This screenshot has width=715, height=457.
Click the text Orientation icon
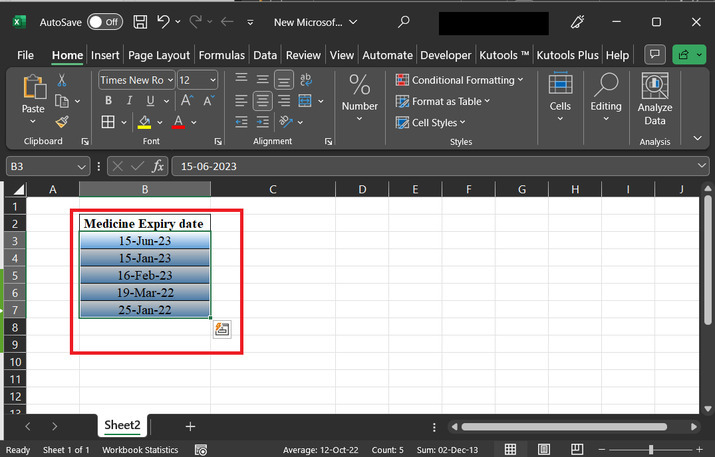286,122
